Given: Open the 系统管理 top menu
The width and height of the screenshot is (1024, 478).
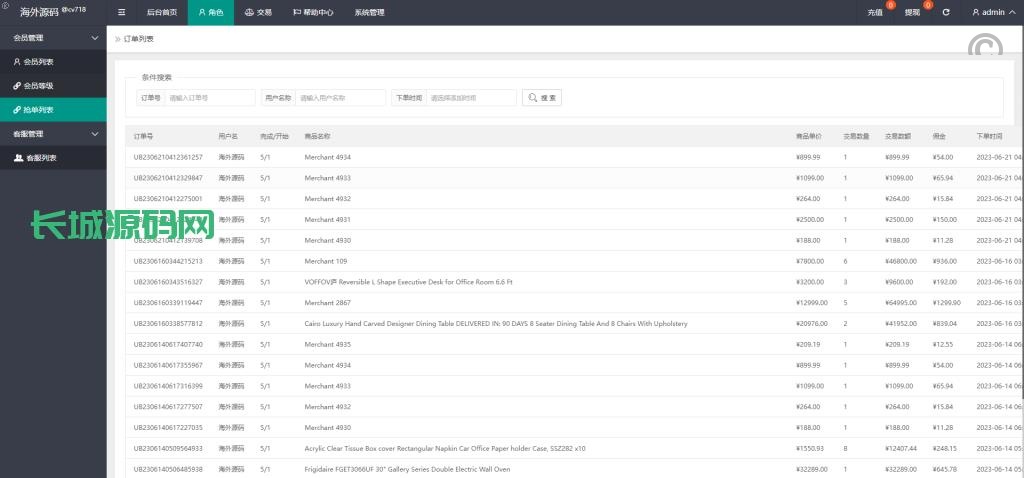Looking at the screenshot, I should 369,13.
